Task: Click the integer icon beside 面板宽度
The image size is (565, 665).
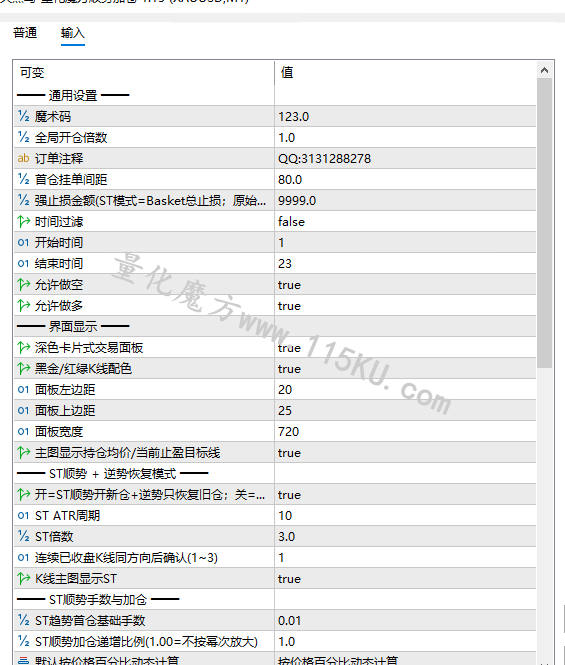Action: [x=23, y=432]
